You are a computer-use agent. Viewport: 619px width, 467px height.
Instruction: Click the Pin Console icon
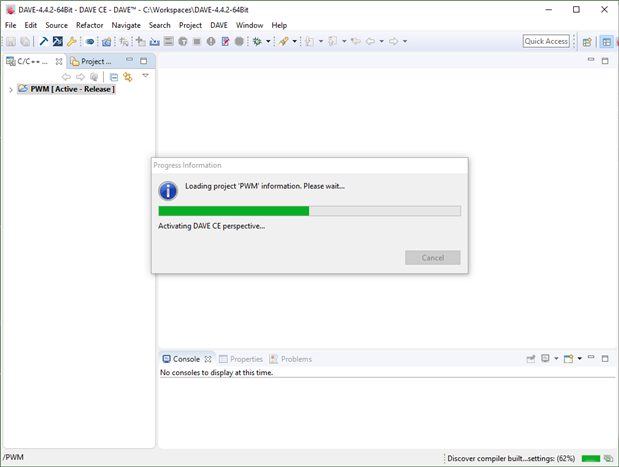point(531,358)
